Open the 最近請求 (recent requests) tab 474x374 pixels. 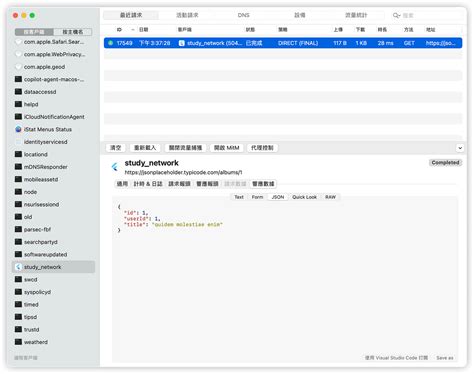point(131,15)
